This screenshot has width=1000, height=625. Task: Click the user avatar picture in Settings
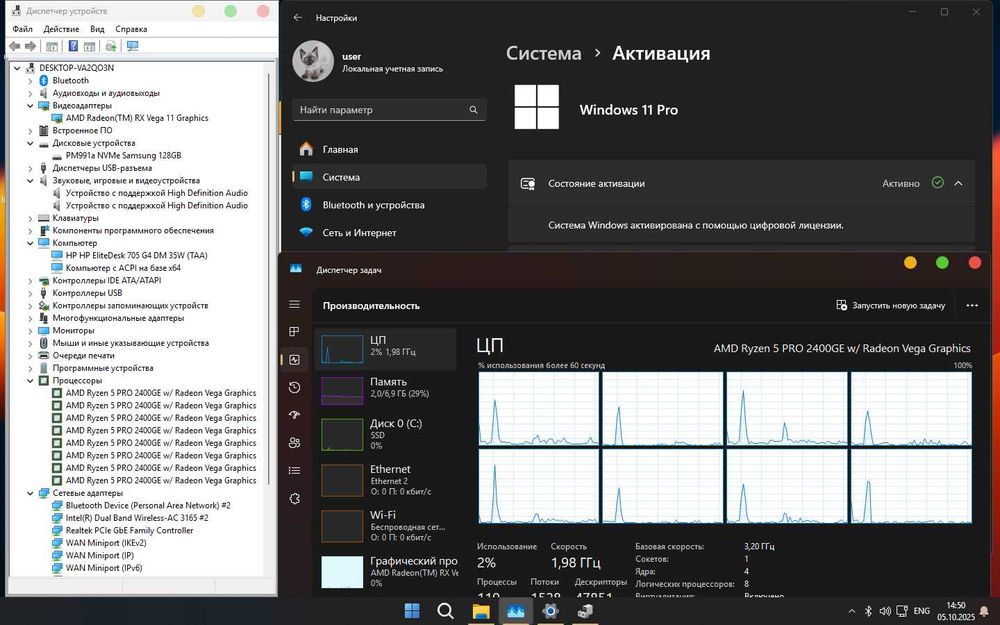(x=312, y=61)
